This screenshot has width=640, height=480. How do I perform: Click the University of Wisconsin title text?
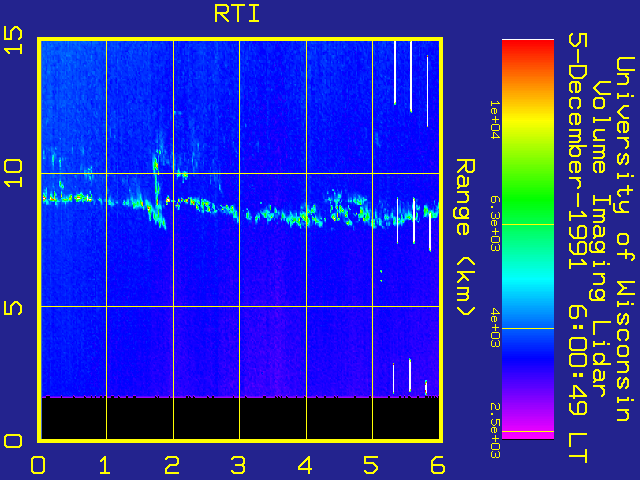pos(624,239)
